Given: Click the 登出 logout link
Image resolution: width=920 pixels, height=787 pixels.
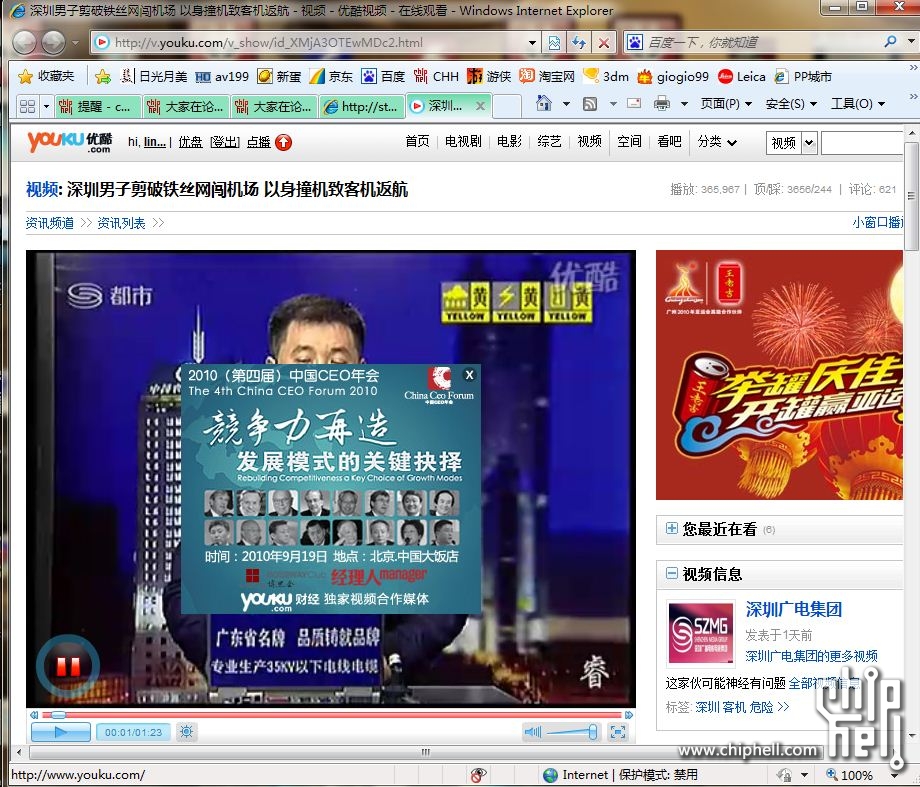Looking at the screenshot, I should [225, 142].
